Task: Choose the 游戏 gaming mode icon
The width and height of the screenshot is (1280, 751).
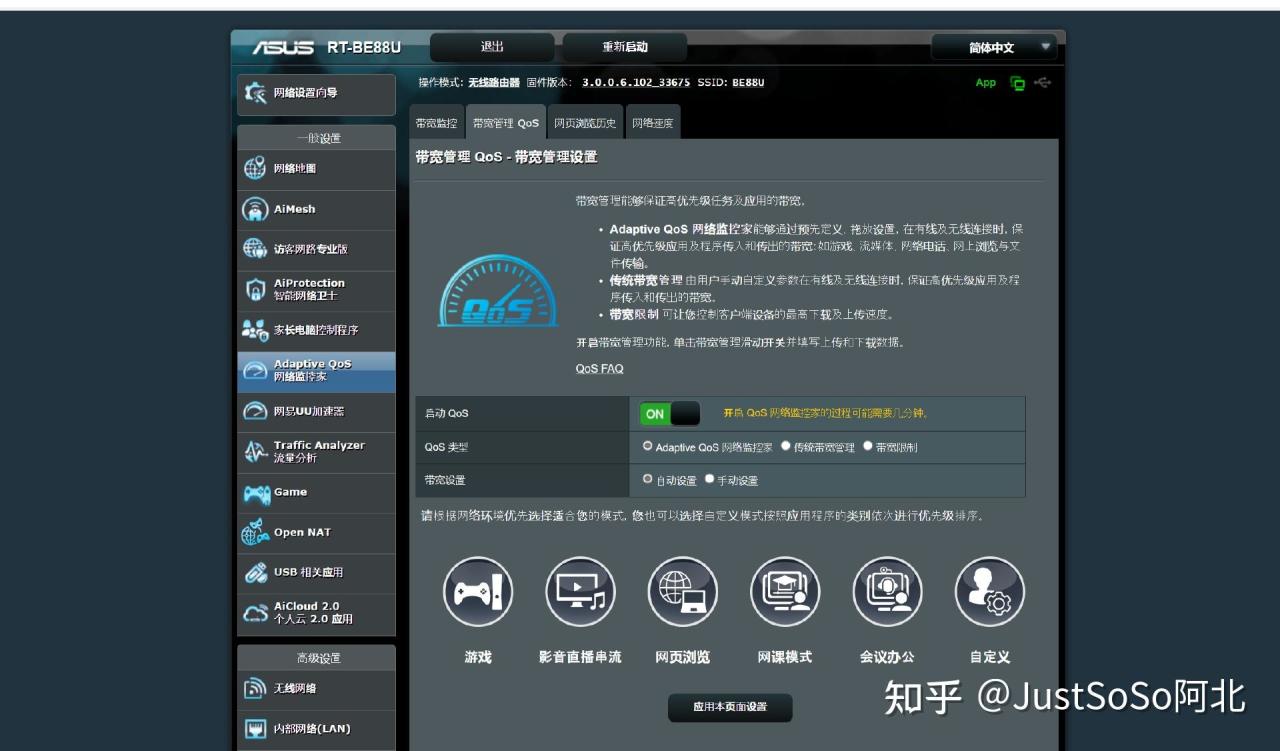Action: pyautogui.click(x=478, y=592)
